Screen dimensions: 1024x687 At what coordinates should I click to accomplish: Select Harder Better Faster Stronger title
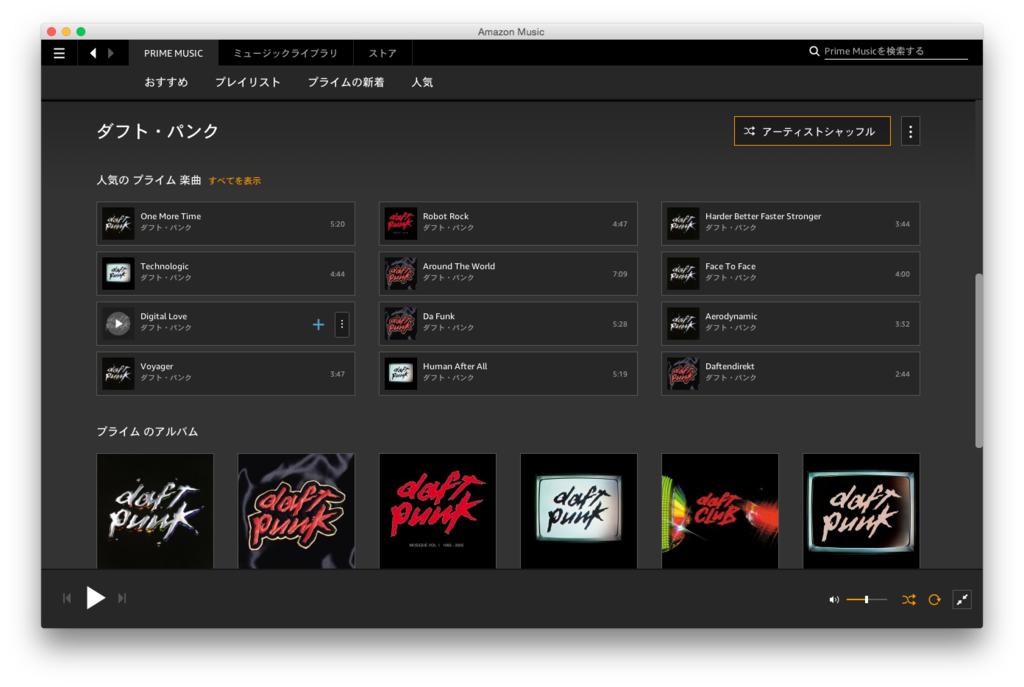(763, 216)
